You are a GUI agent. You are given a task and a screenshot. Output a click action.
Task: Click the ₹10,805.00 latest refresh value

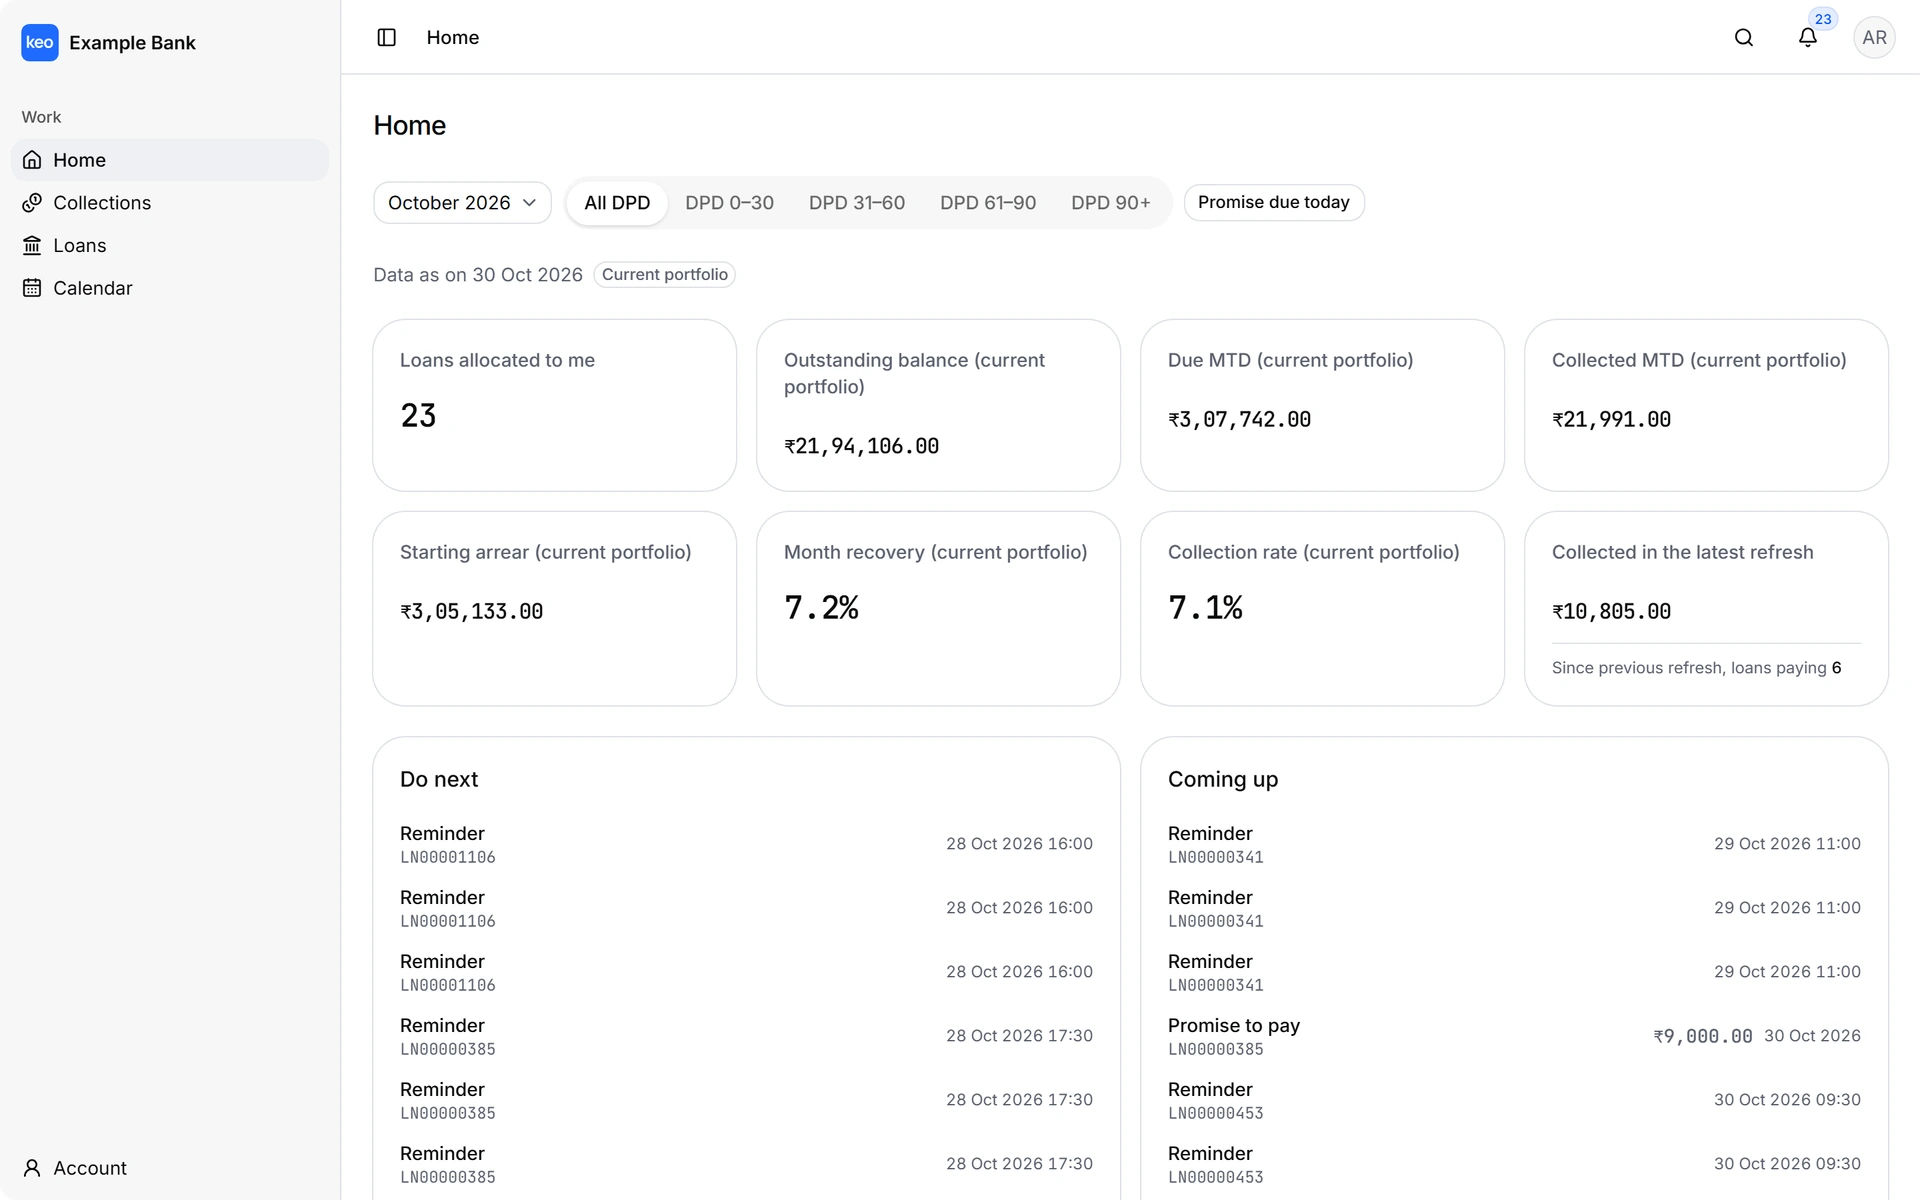1612,612
